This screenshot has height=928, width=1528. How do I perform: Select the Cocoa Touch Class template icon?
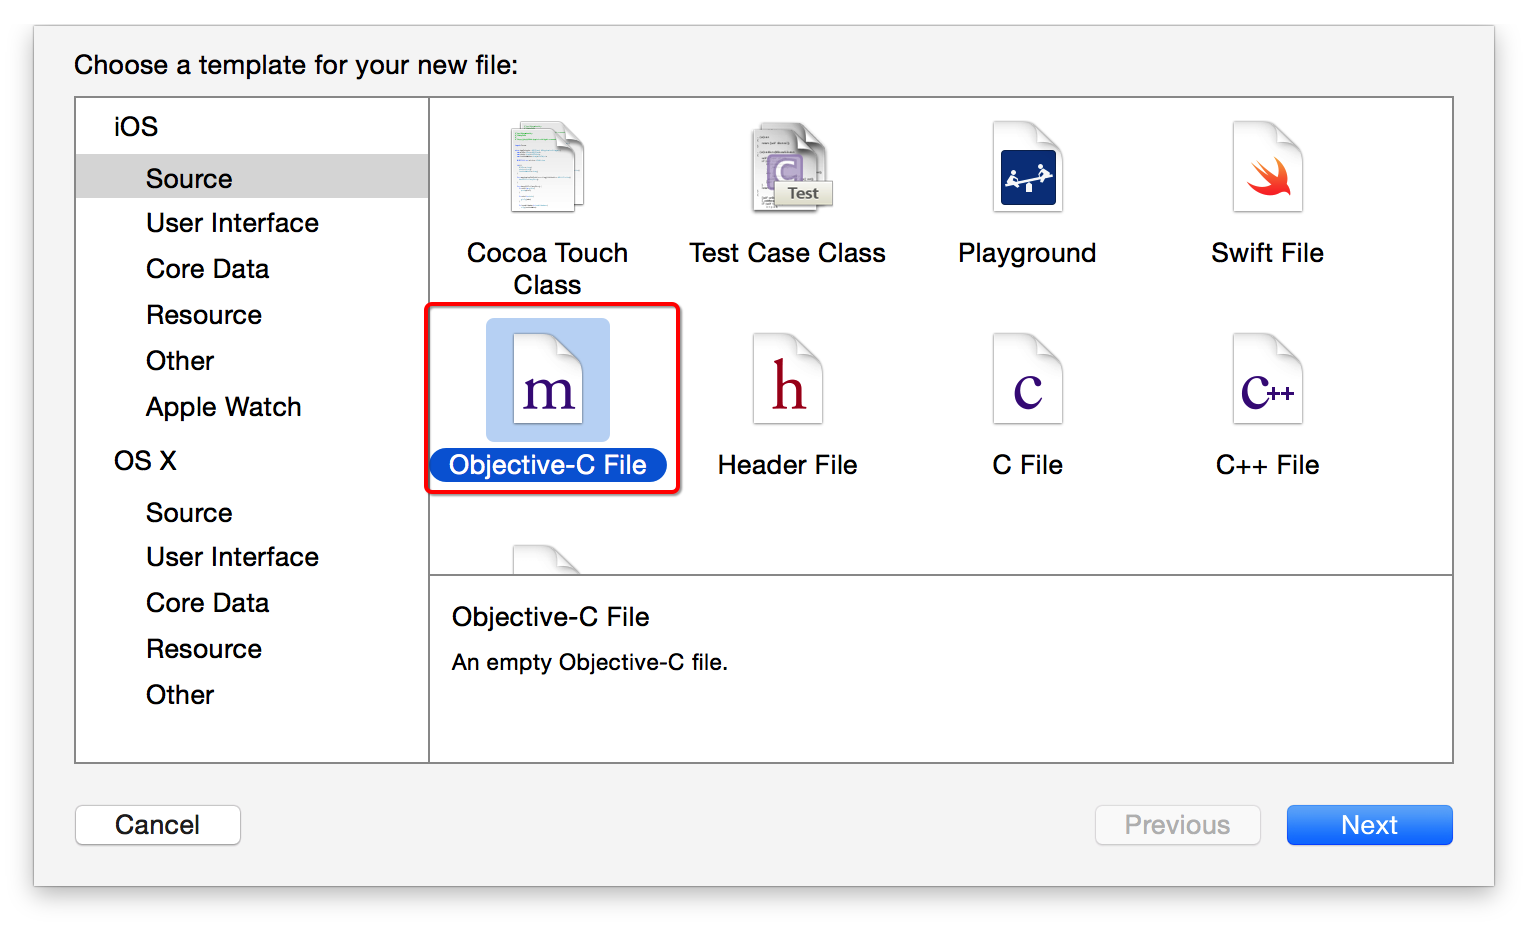(x=547, y=167)
